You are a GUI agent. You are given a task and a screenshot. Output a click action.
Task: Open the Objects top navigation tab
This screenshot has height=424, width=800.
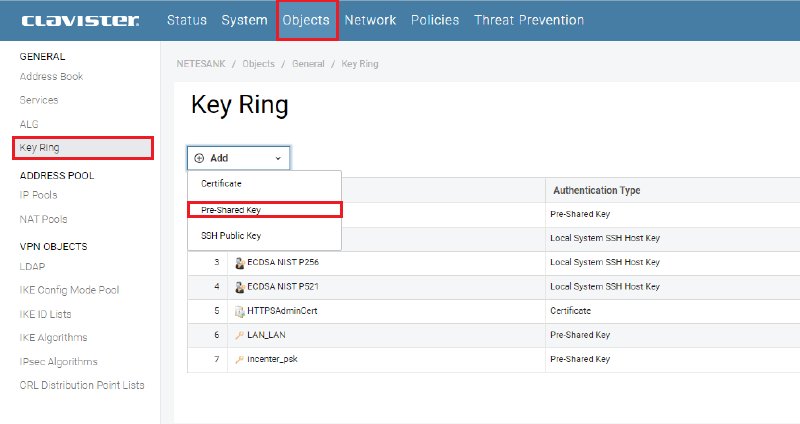coord(306,20)
